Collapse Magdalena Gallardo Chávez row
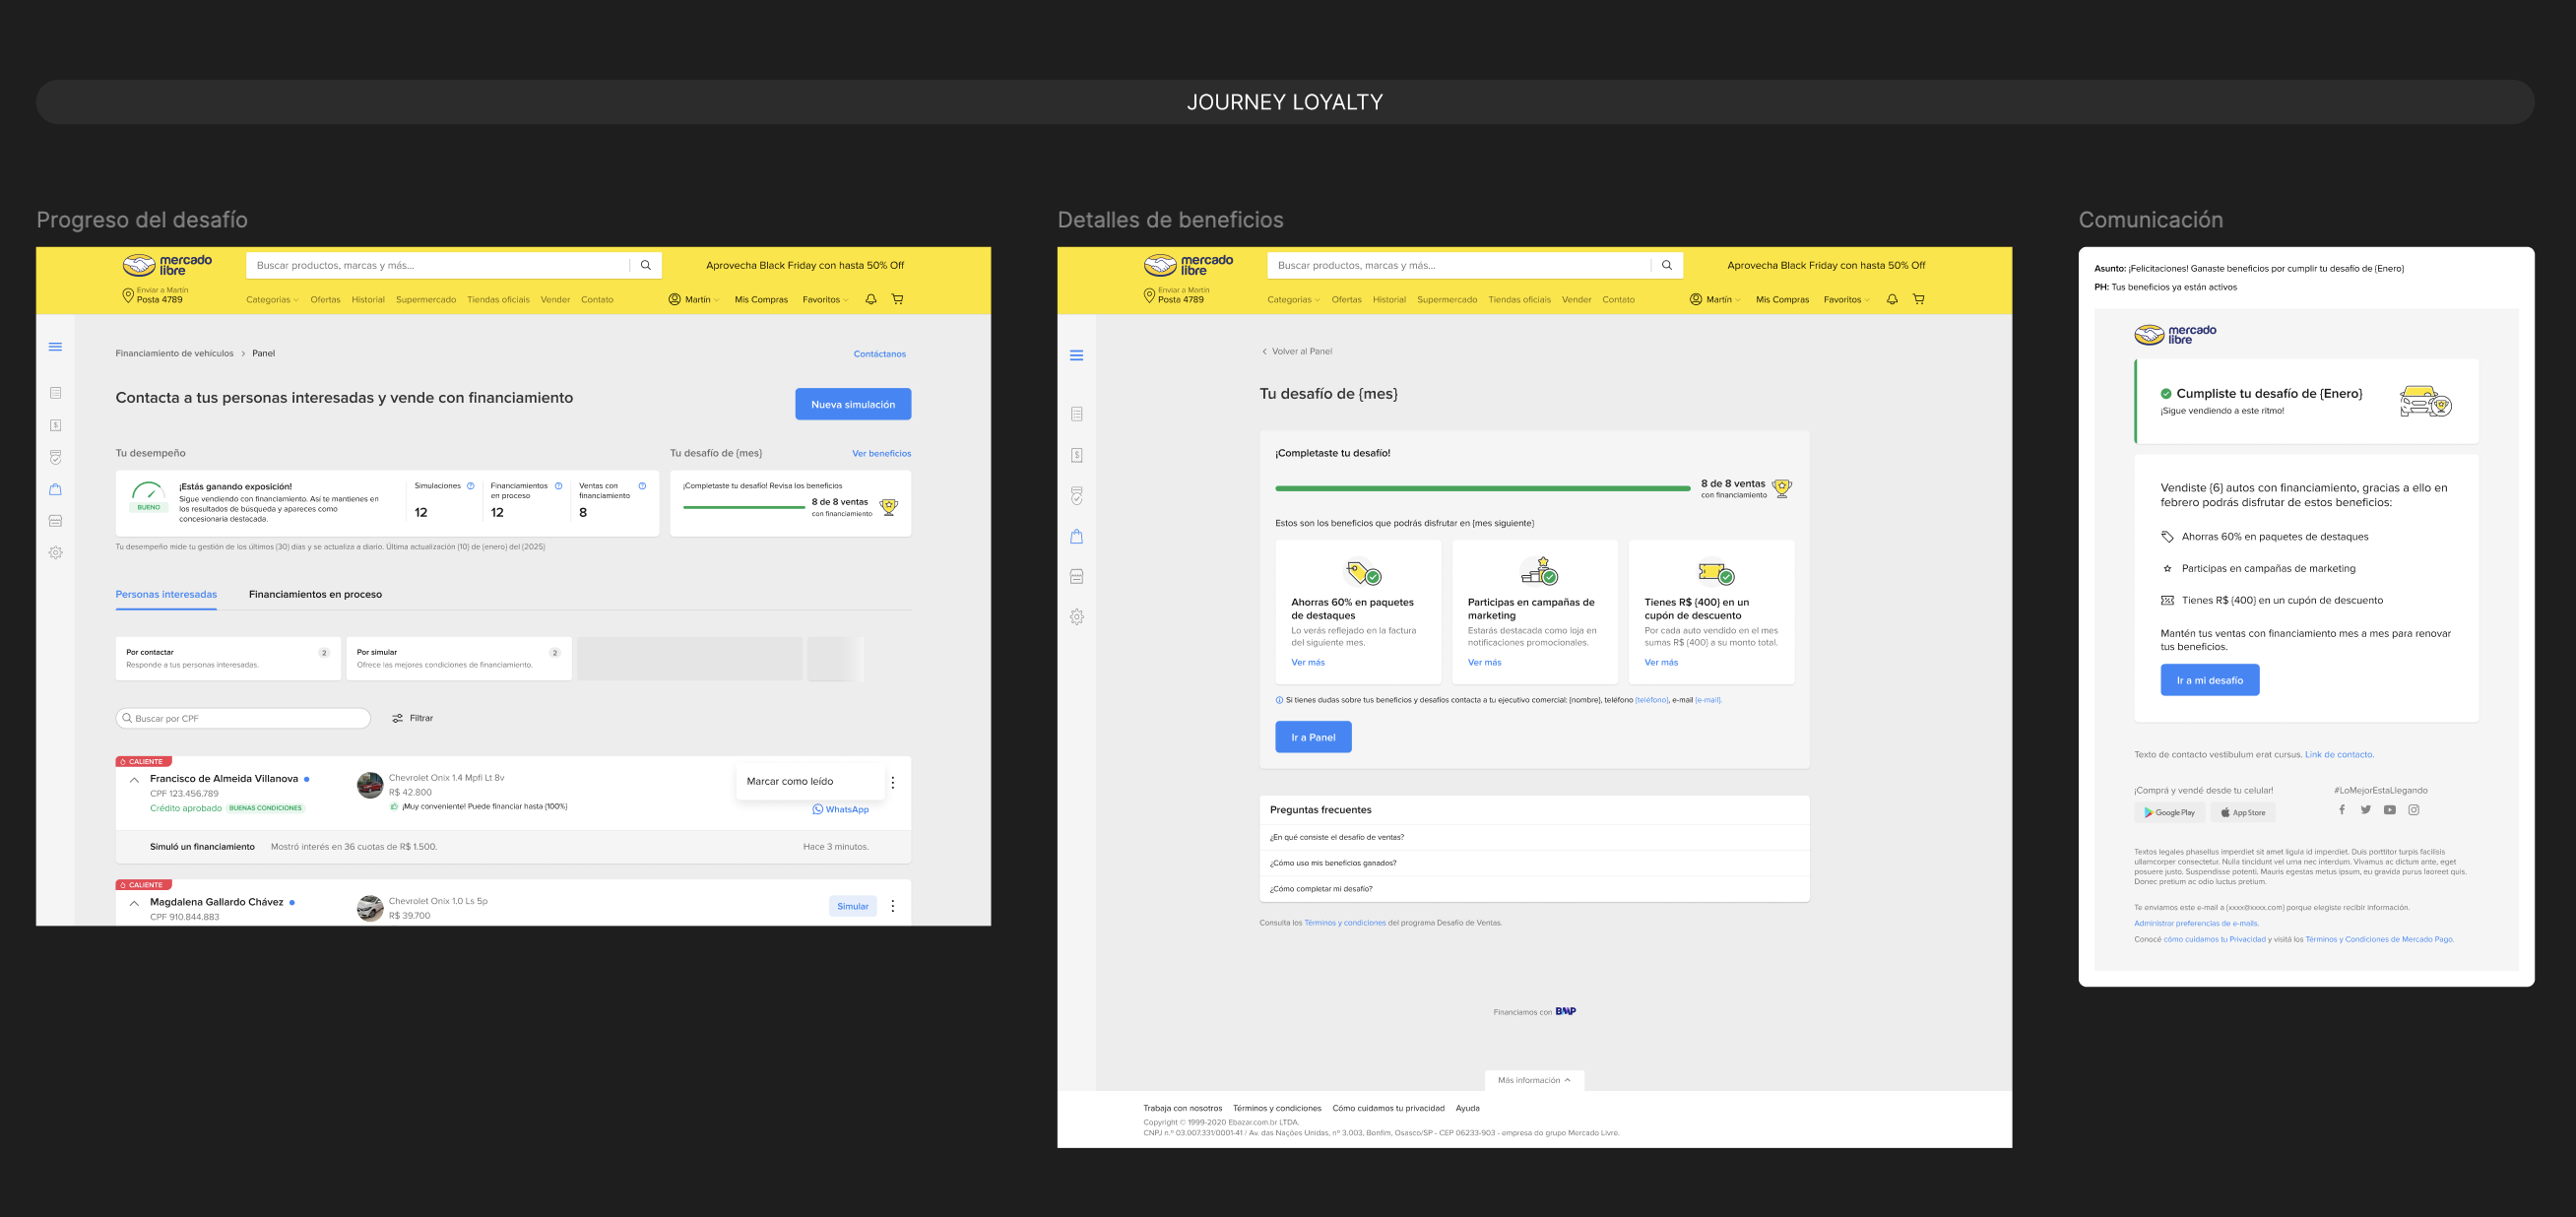The width and height of the screenshot is (2576, 1217). pos(134,903)
